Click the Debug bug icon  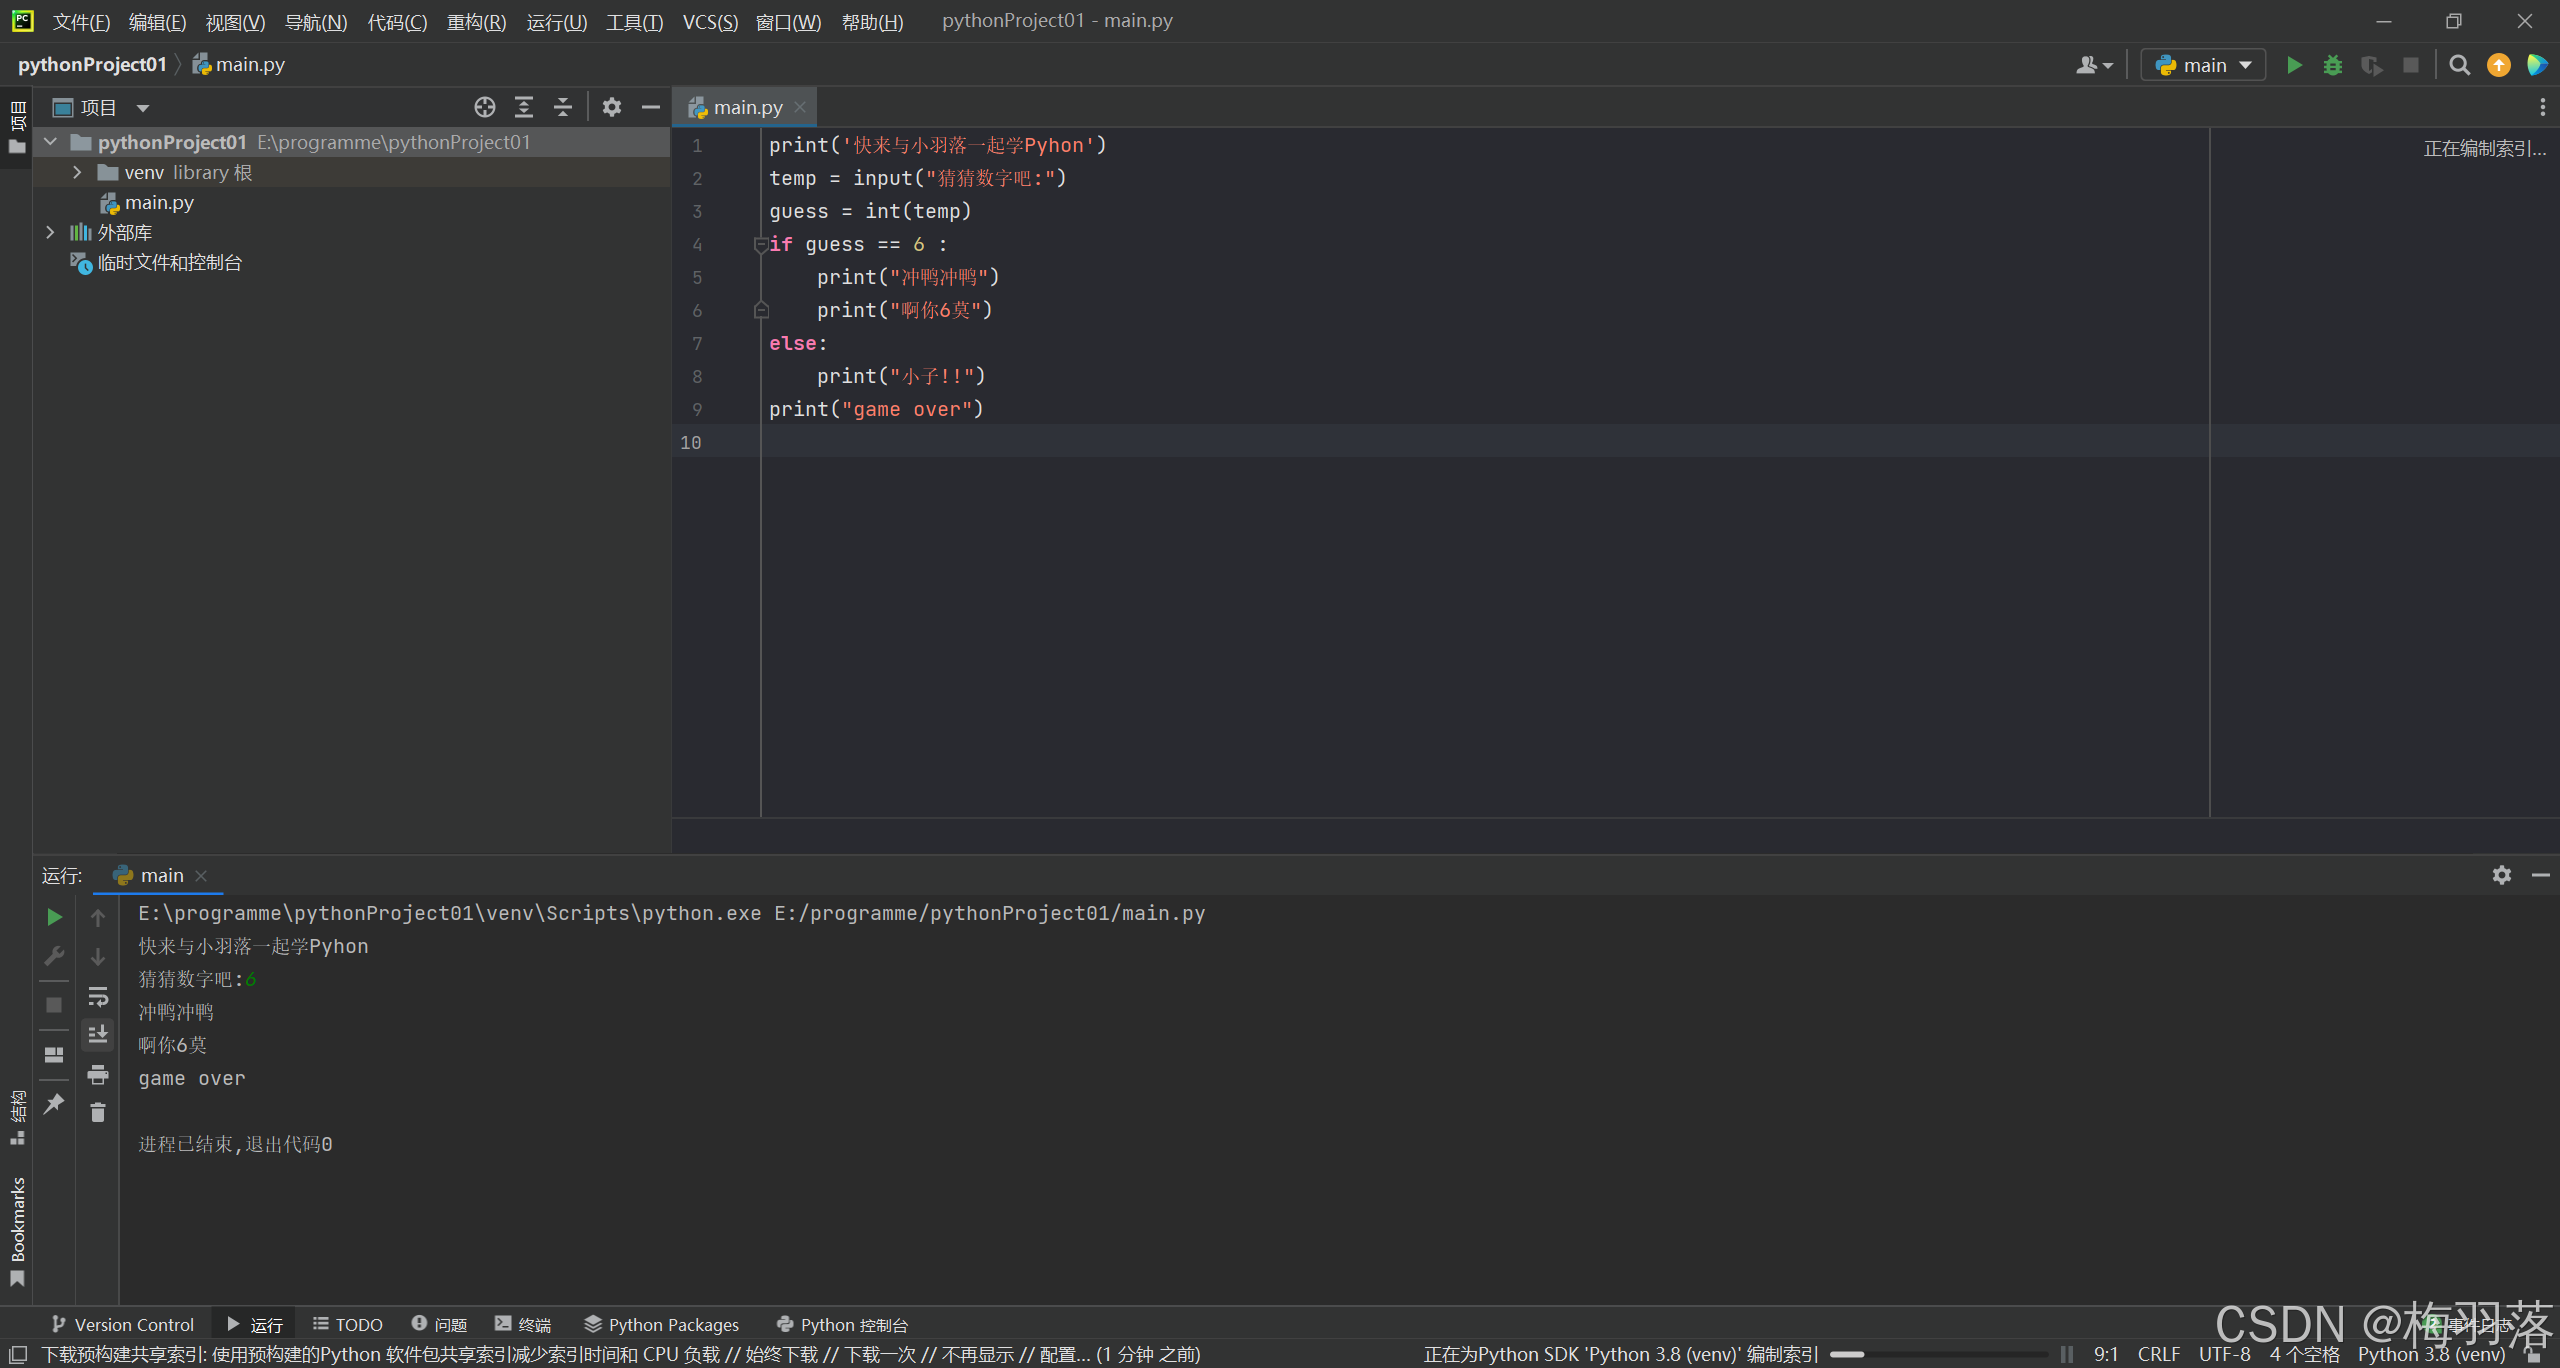(x=2333, y=65)
